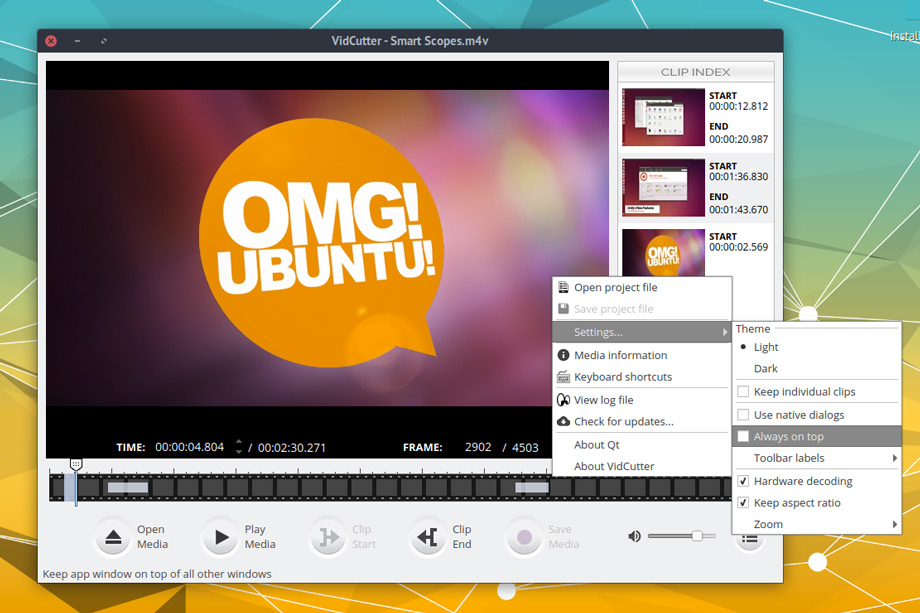Select the first clip thumbnail in Clip Index
Screen dimensions: 920x613
pos(663,118)
